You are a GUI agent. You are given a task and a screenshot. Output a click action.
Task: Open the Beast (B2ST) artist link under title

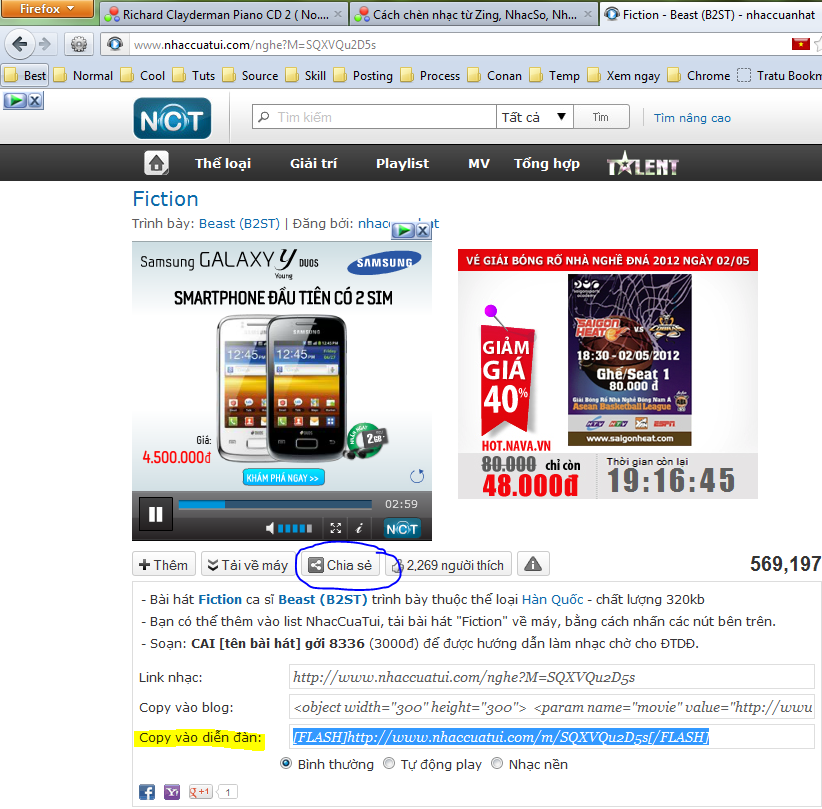click(239, 223)
